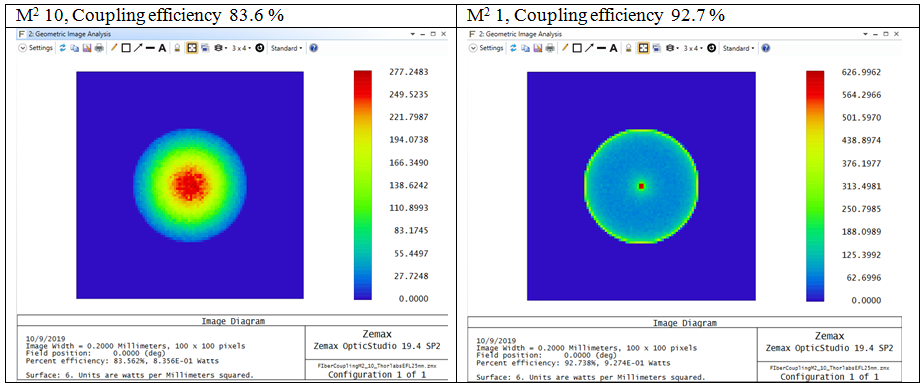The image size is (924, 385).
Task: Pick the rectangle draw tool in M² 10 window
Action: [x=126, y=48]
